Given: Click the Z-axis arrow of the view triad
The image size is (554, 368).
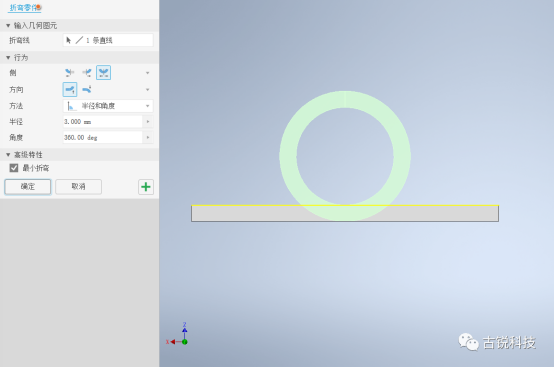Looking at the screenshot, I should [x=184, y=329].
